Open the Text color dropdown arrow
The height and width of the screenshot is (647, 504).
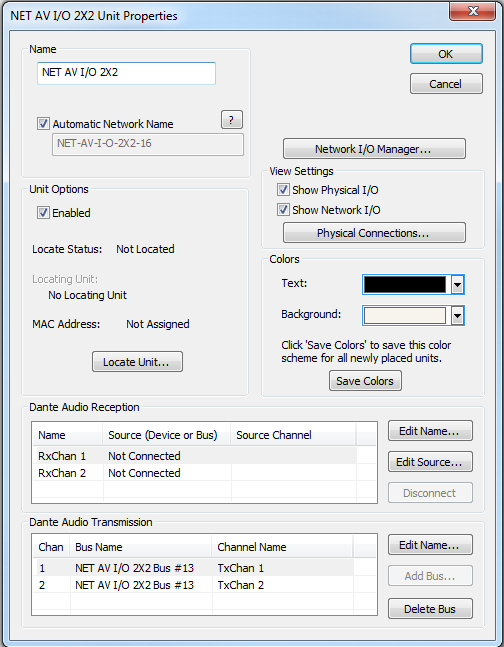click(457, 284)
